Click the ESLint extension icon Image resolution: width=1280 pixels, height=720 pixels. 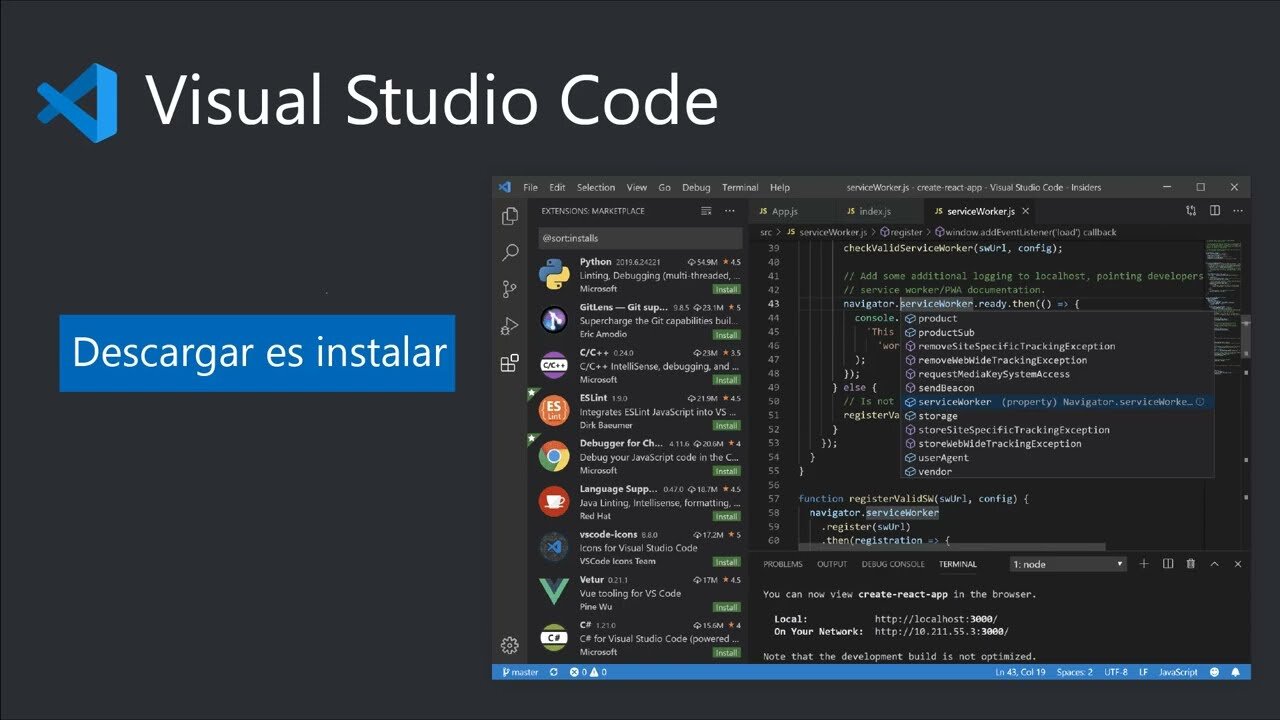[x=554, y=411]
